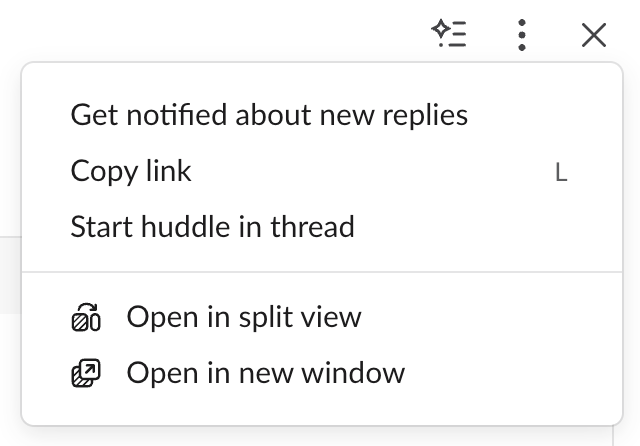640x446 pixels.
Task: Select Start huddle in thread
Action: [x=212, y=227]
